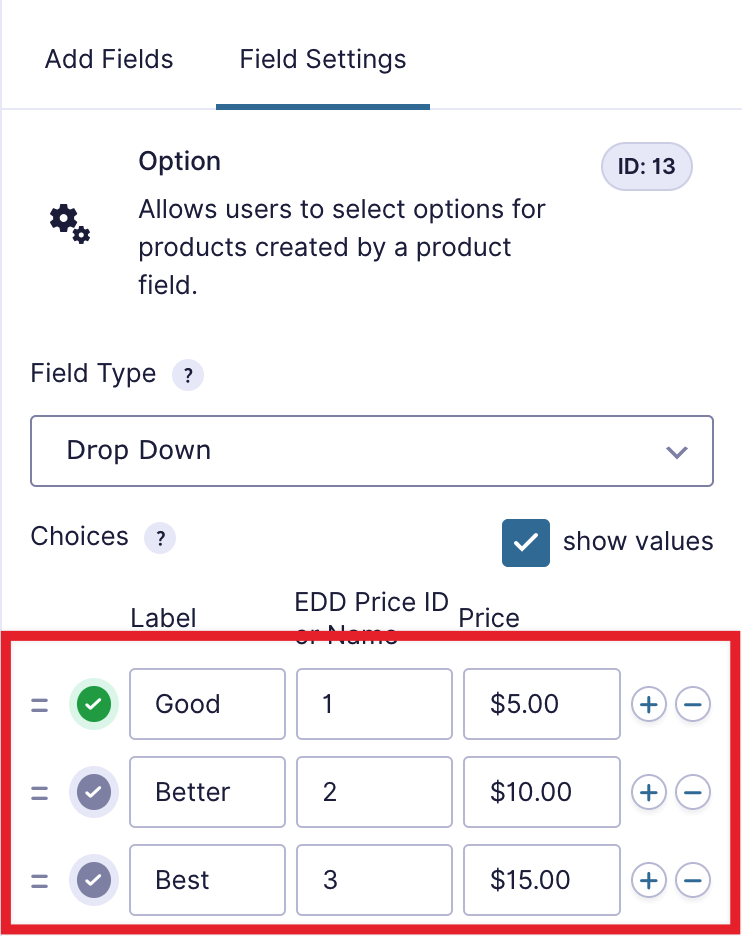This screenshot has width=742, height=936.
Task: Switch to the Add Fields tab
Action: pyautogui.click(x=109, y=59)
